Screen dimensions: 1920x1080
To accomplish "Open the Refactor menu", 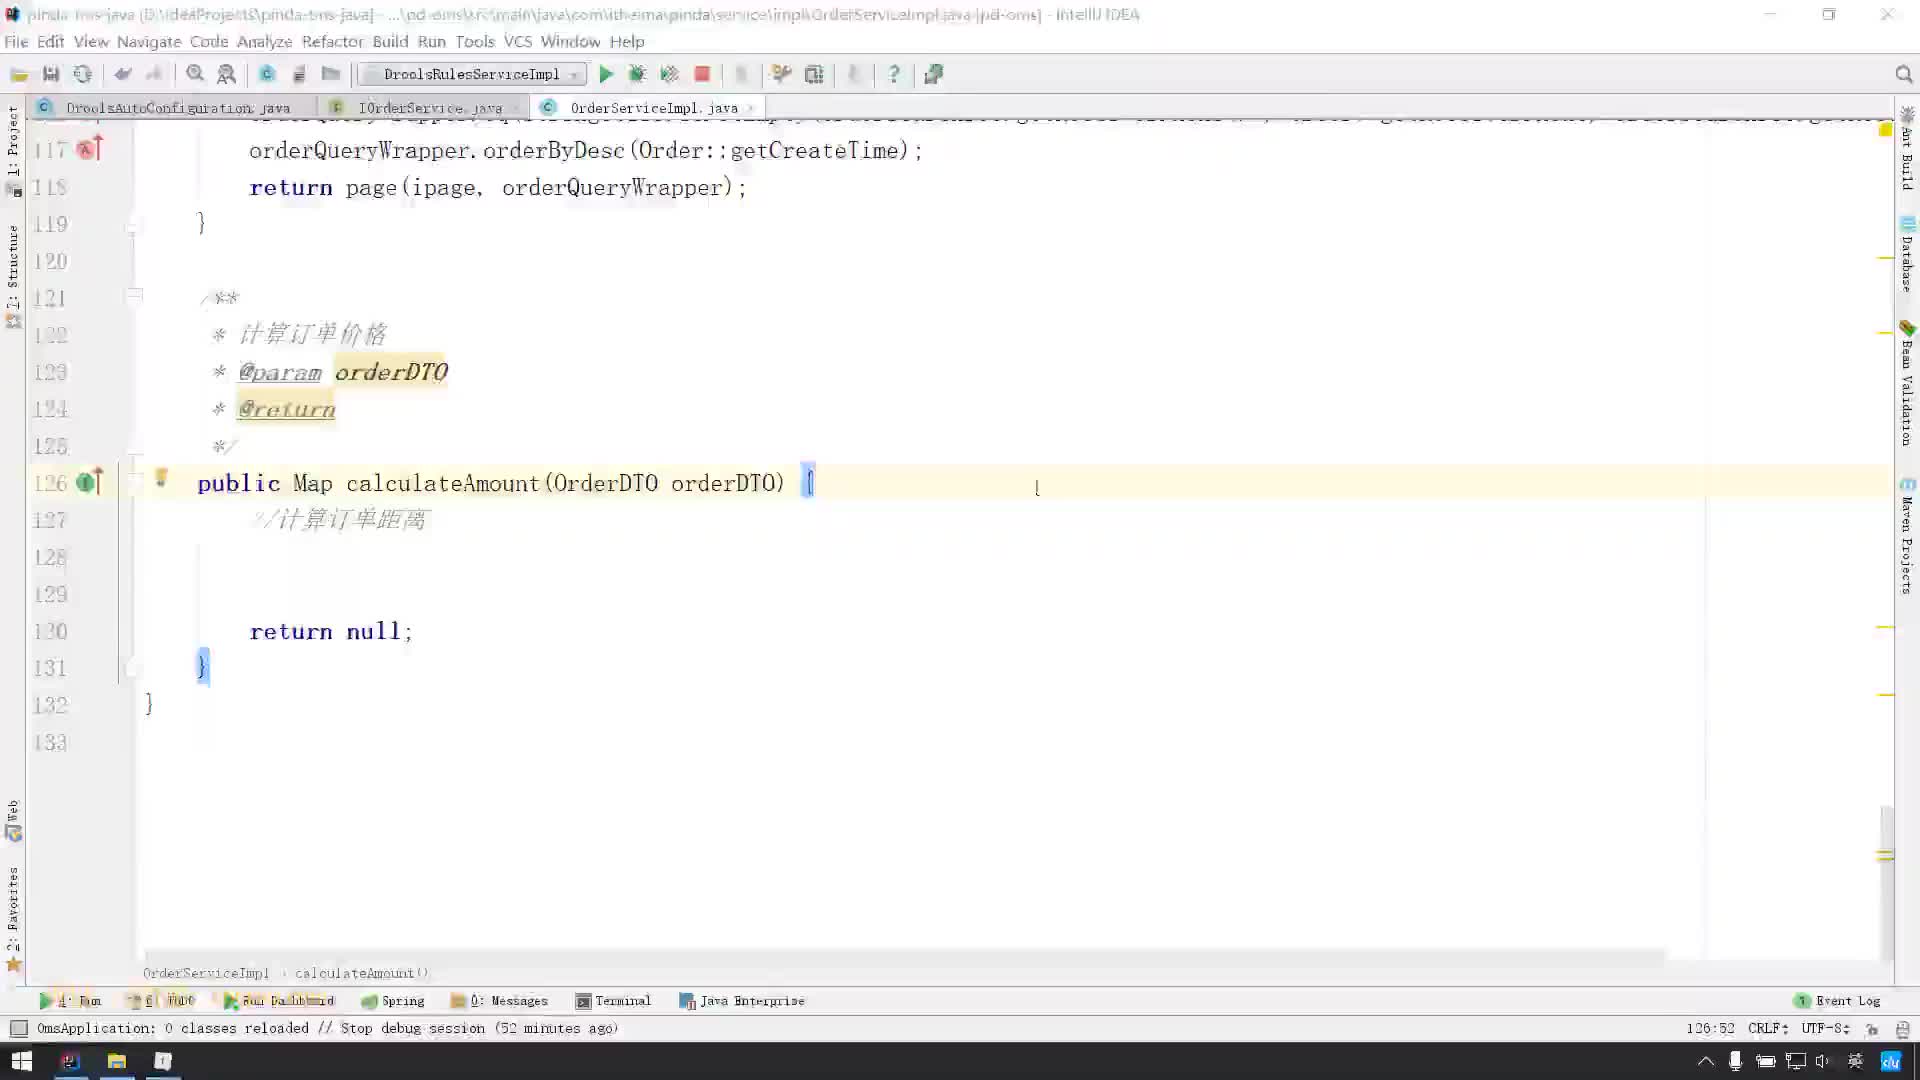I will click(332, 41).
